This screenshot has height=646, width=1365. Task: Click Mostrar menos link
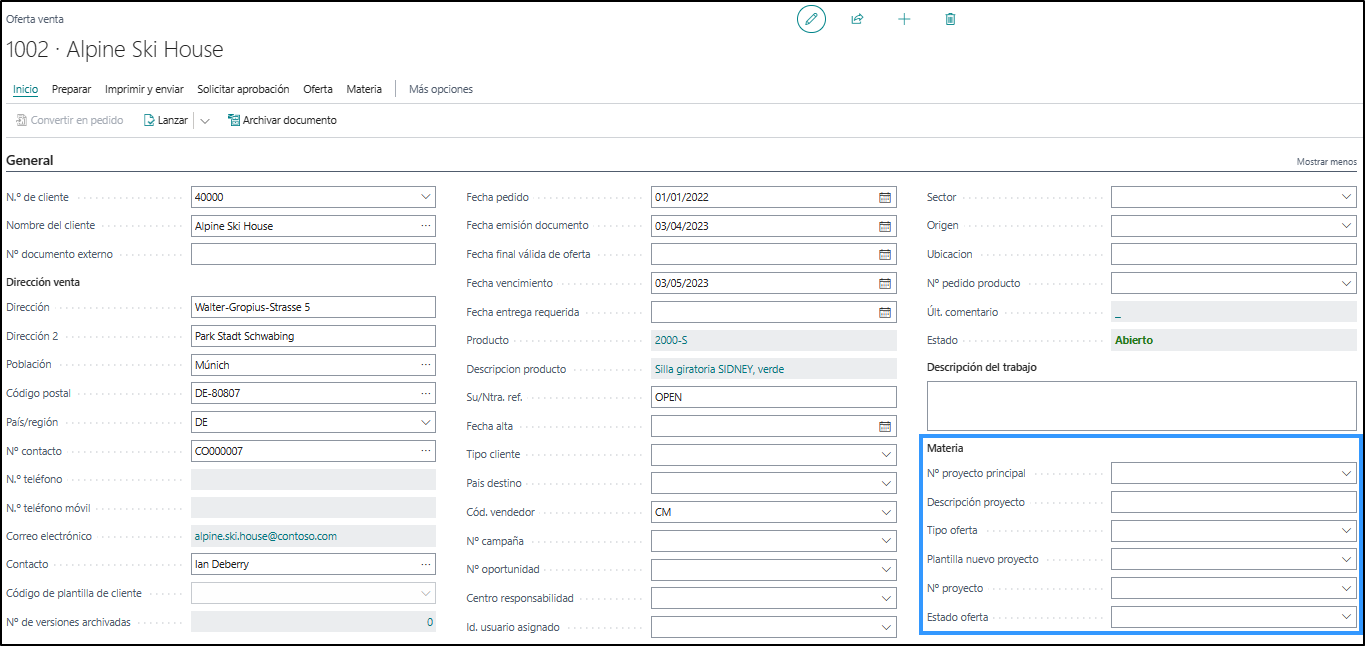pyautogui.click(x=1327, y=161)
